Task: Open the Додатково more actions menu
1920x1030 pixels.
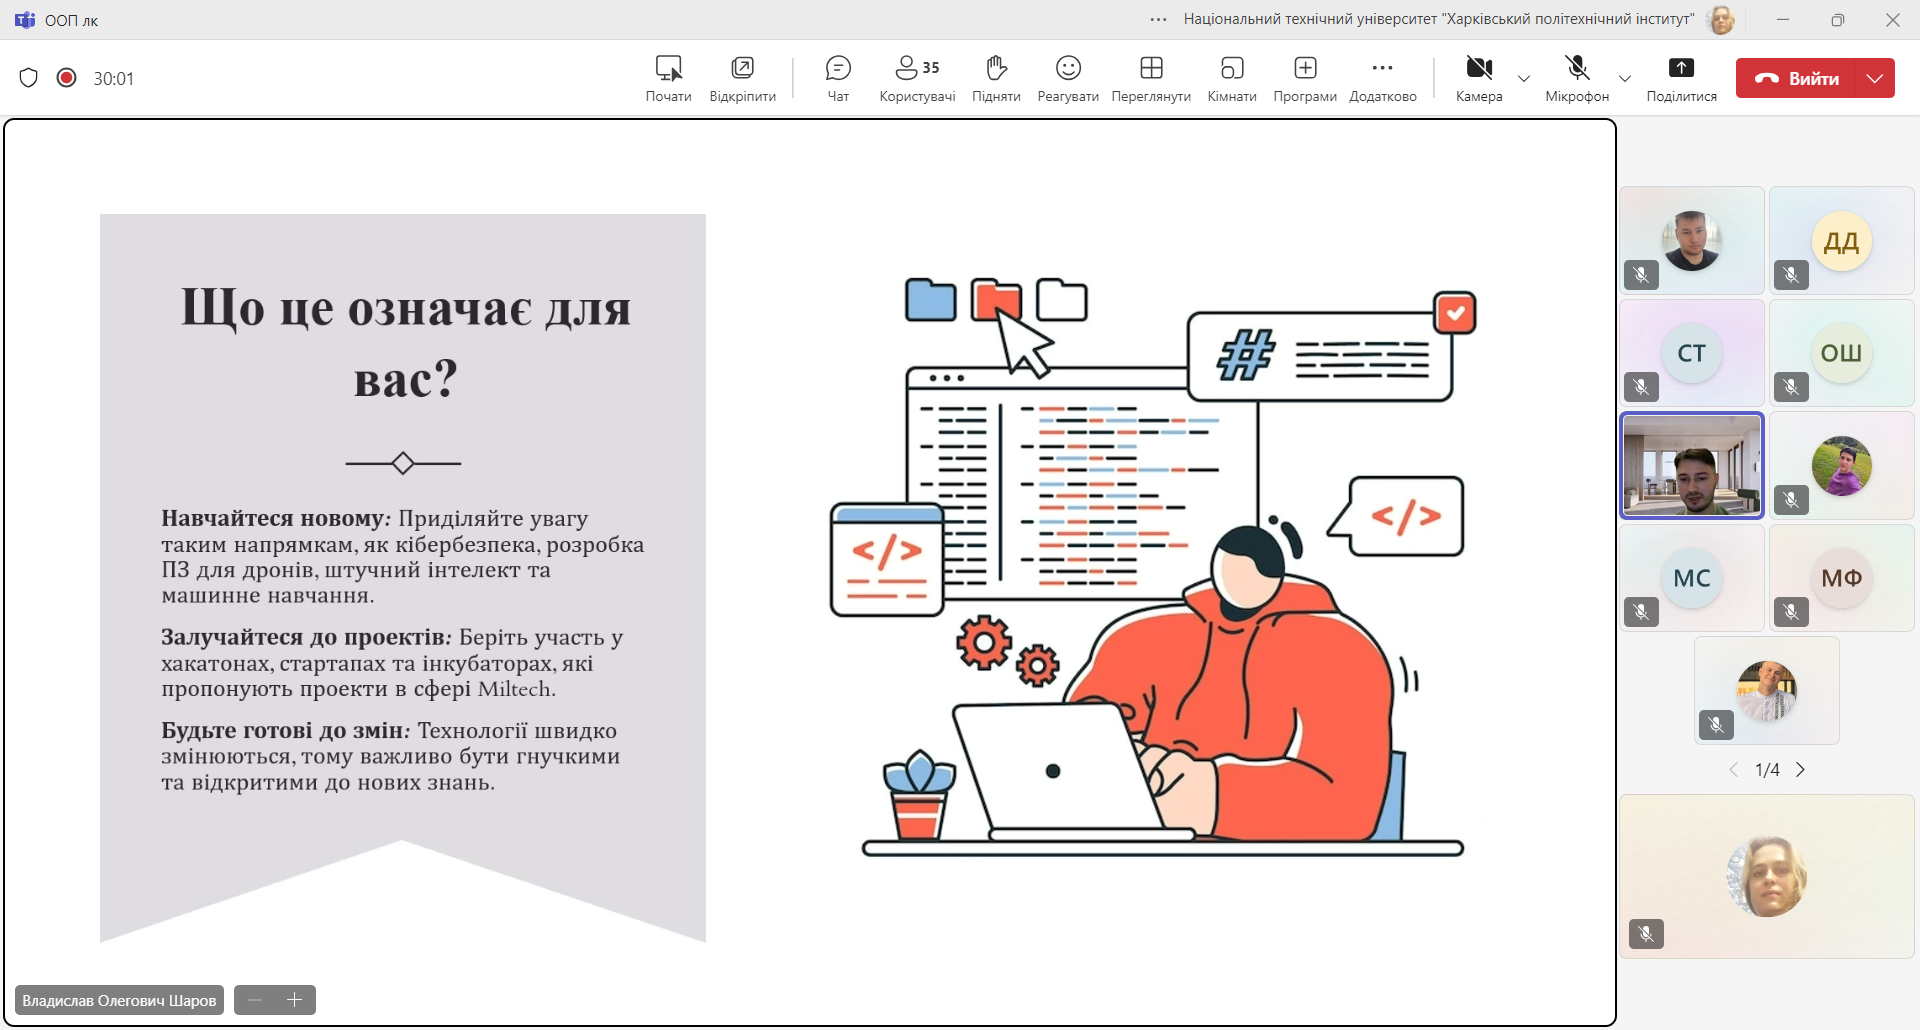Action: tap(1383, 78)
